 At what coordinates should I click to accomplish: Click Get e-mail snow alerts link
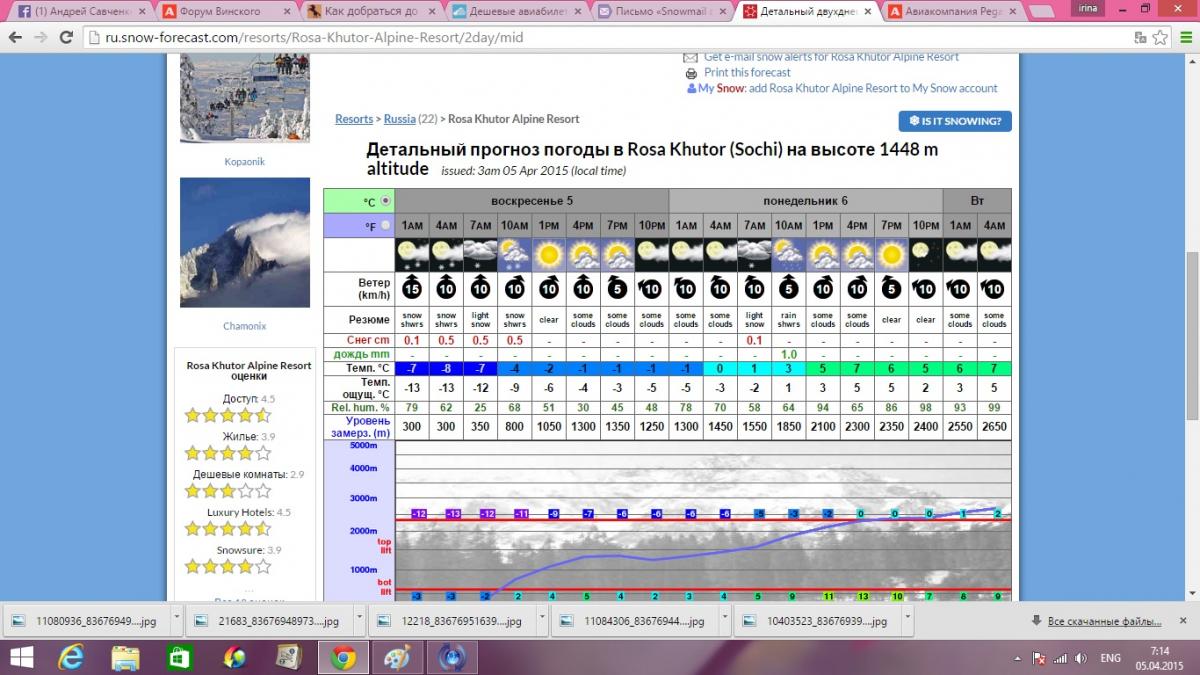831,58
